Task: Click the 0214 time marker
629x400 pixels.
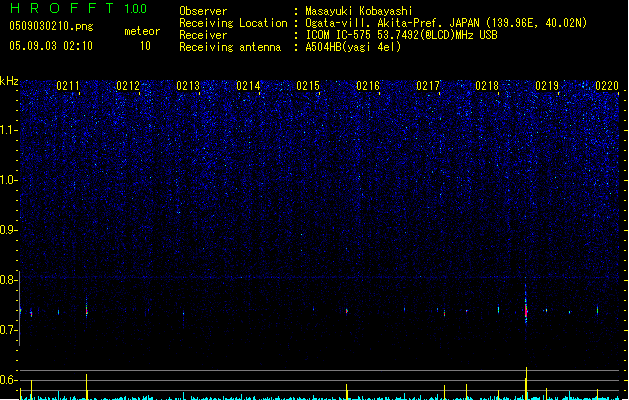Action: (x=248, y=86)
